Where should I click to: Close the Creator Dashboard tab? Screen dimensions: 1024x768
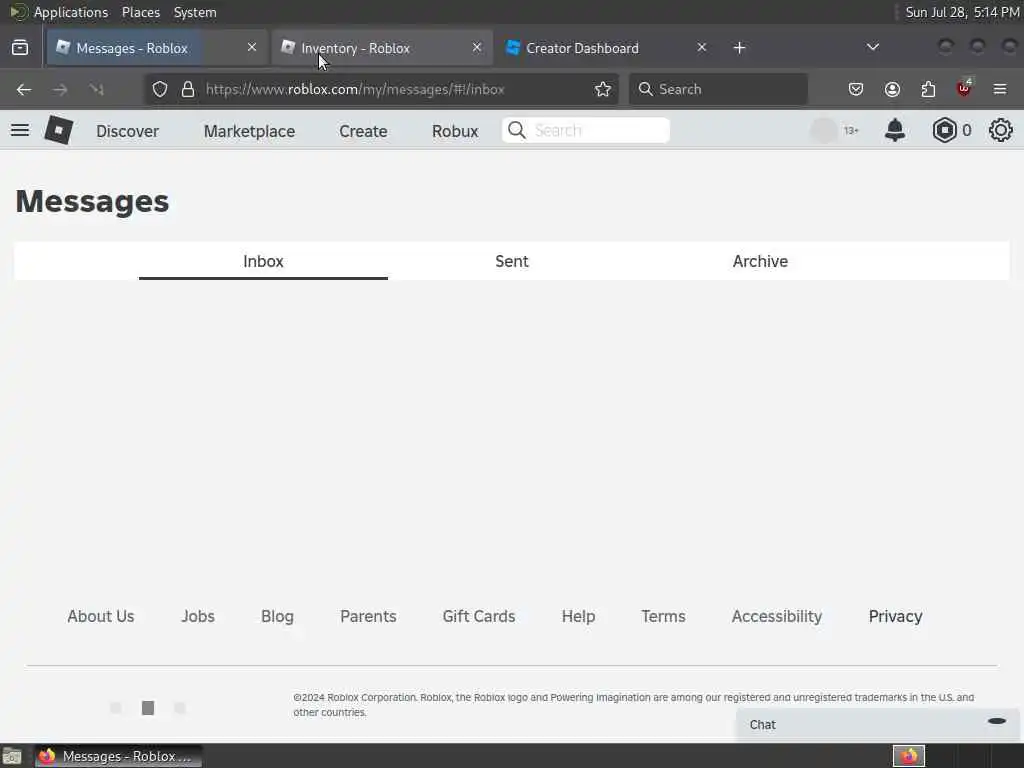click(701, 48)
